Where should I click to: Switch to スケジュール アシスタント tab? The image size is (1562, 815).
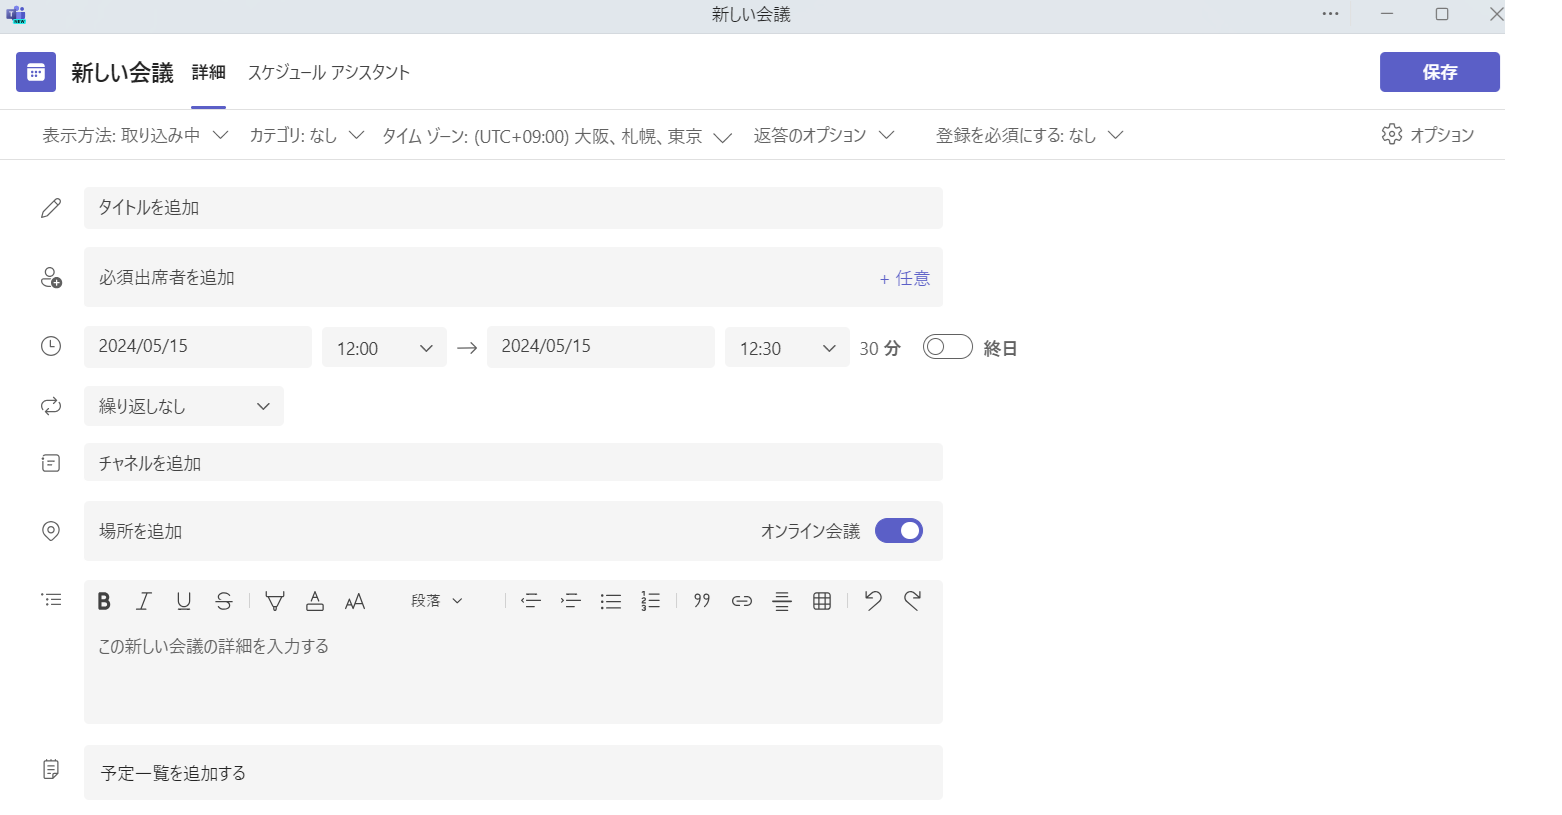tap(329, 72)
